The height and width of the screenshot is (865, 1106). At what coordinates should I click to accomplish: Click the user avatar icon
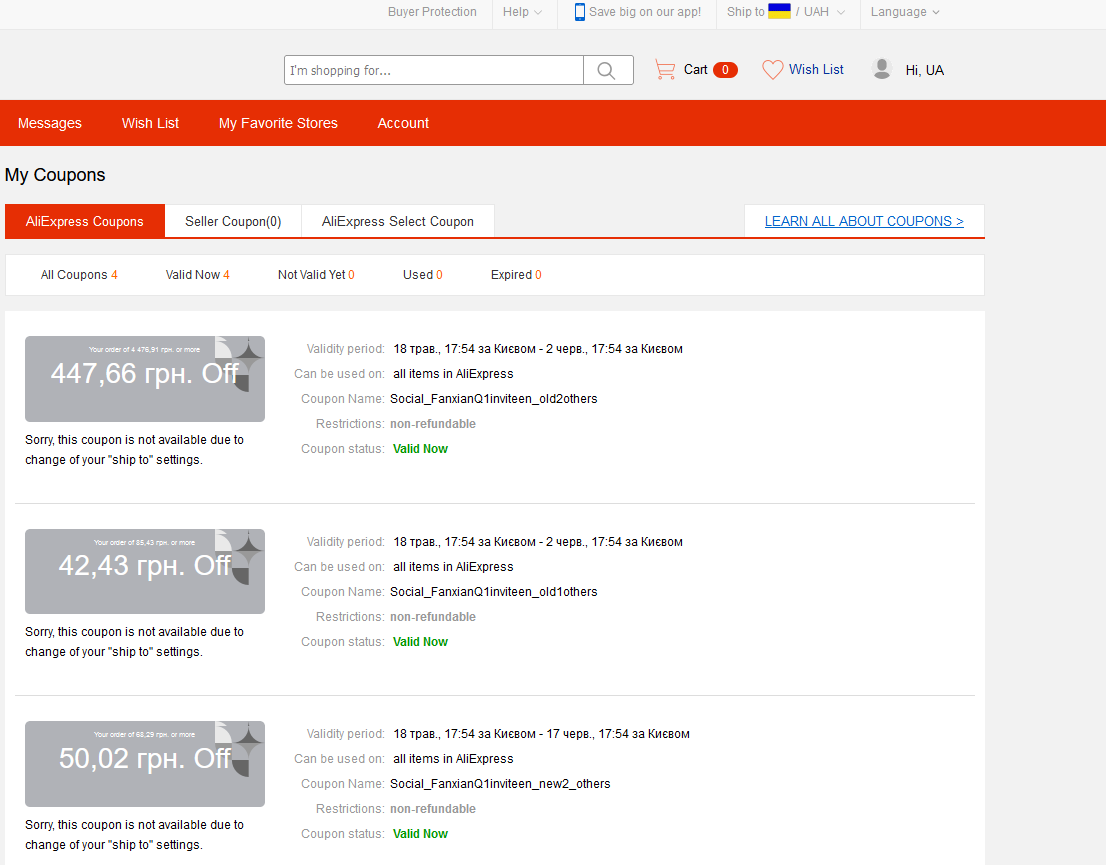click(x=882, y=68)
